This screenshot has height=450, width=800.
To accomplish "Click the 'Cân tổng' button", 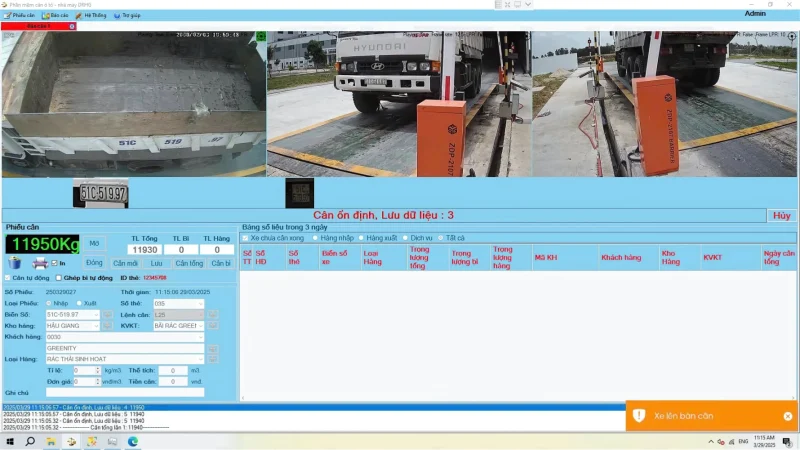I will (x=189, y=263).
